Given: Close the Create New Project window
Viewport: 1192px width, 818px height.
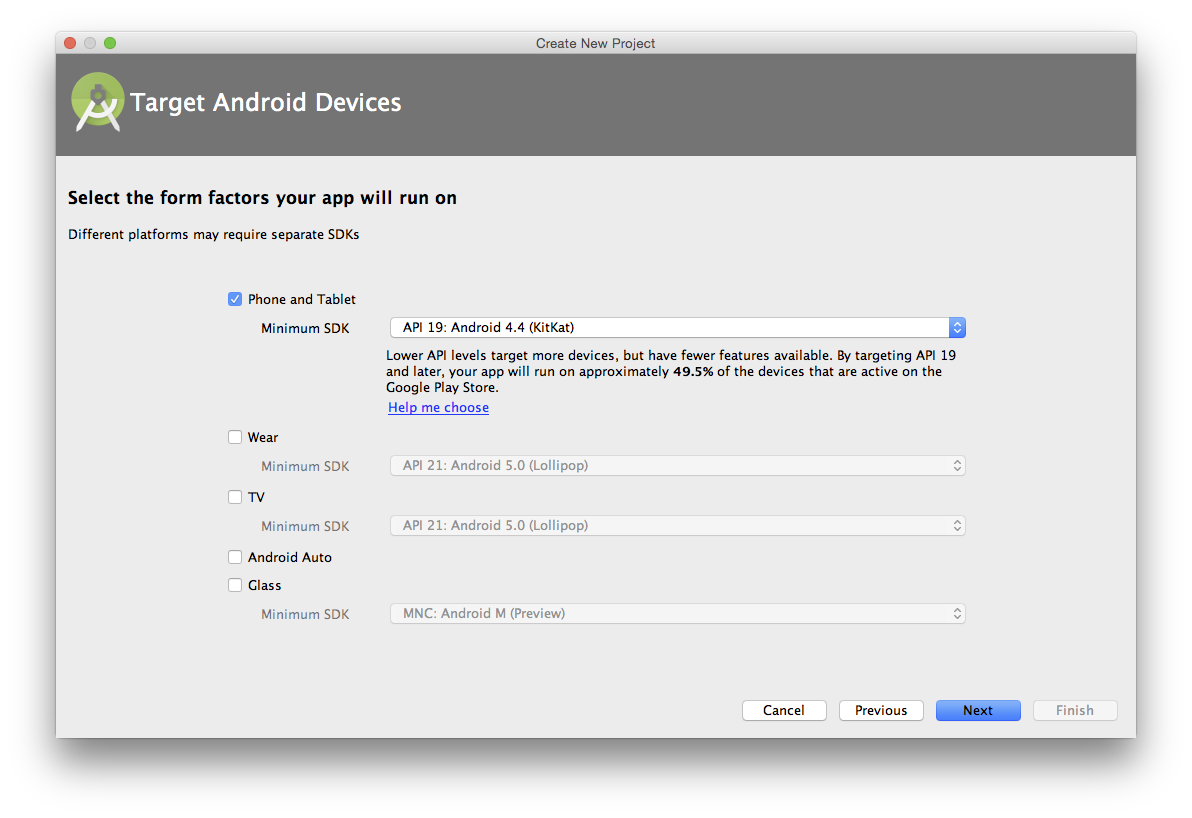Looking at the screenshot, I should point(70,43).
